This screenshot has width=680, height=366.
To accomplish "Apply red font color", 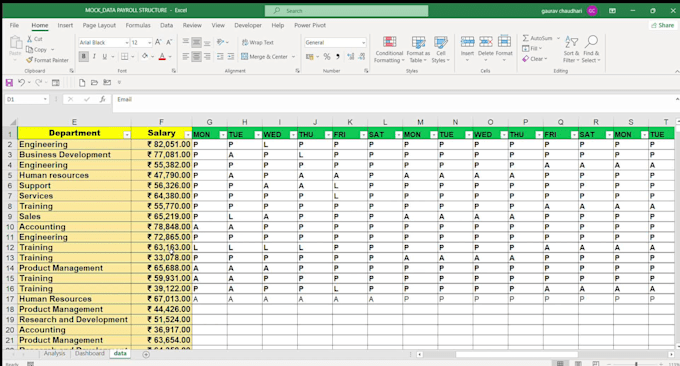I will (162, 56).
